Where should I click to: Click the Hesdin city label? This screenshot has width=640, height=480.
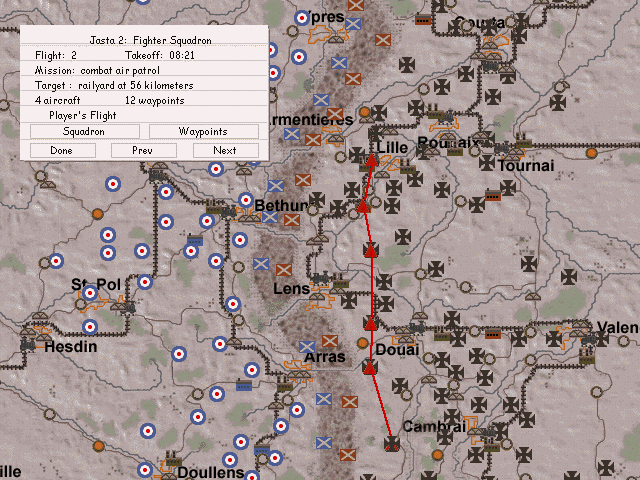click(71, 347)
